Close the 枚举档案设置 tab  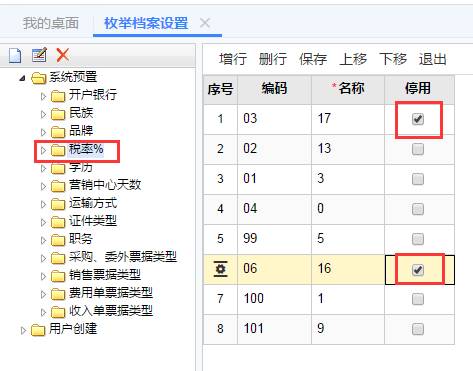[x=205, y=23]
